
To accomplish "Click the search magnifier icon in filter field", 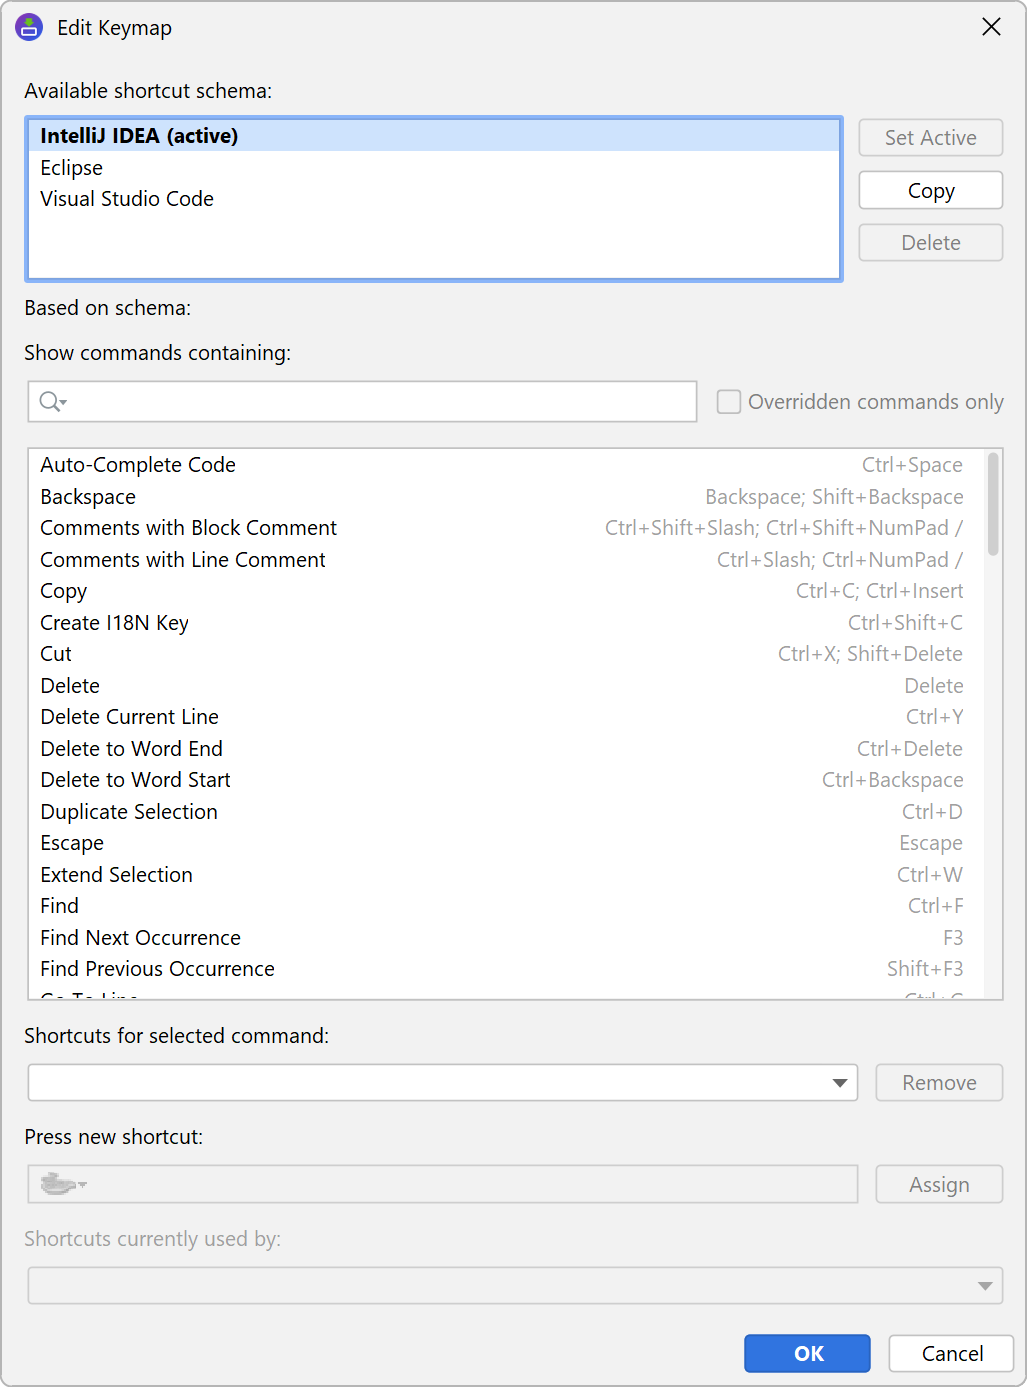I will (x=51, y=402).
